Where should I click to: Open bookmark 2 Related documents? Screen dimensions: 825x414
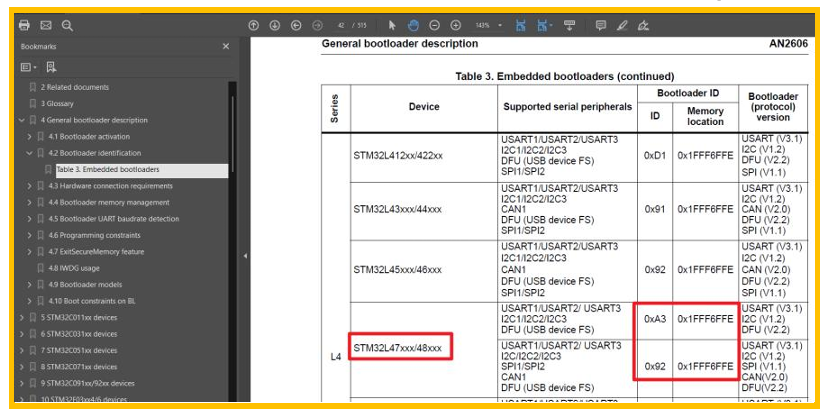click(74, 87)
